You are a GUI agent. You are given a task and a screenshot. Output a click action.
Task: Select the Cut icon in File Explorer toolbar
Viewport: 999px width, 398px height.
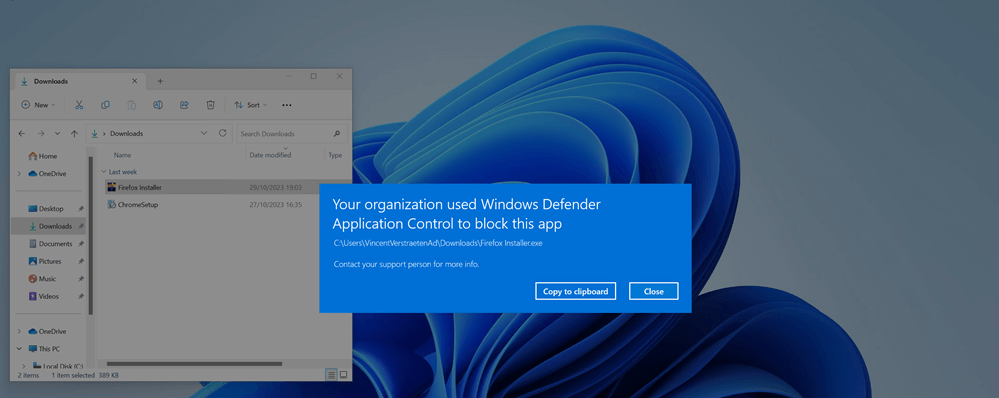pos(79,105)
